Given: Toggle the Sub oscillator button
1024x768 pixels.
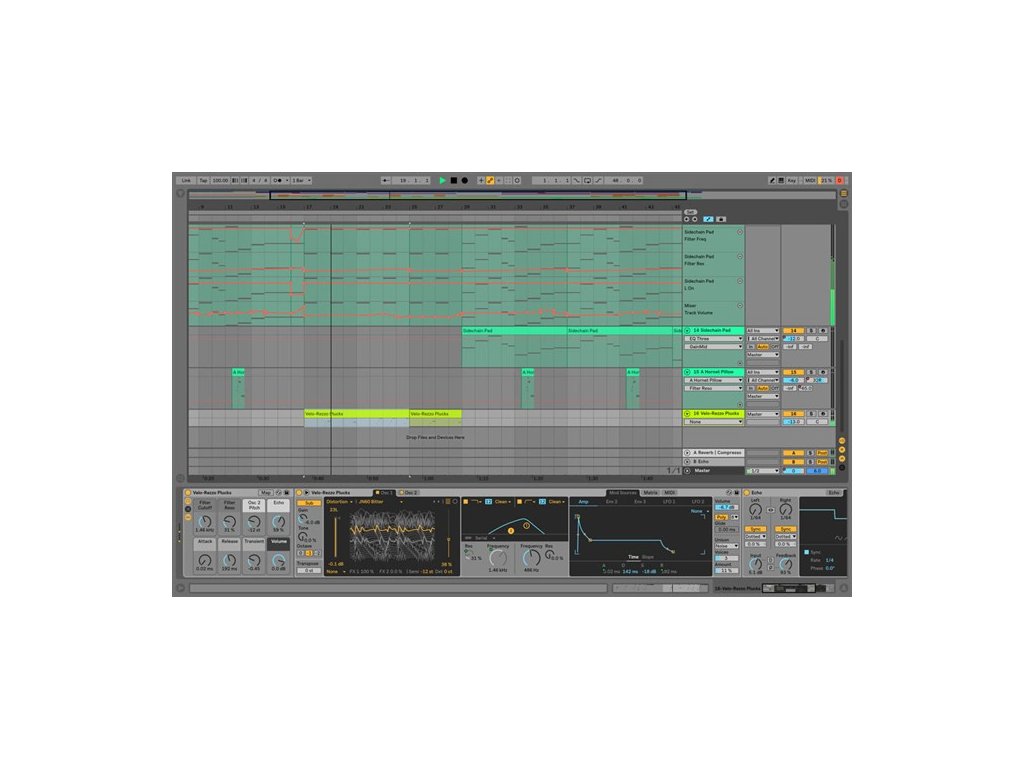Looking at the screenshot, I should click(308, 503).
